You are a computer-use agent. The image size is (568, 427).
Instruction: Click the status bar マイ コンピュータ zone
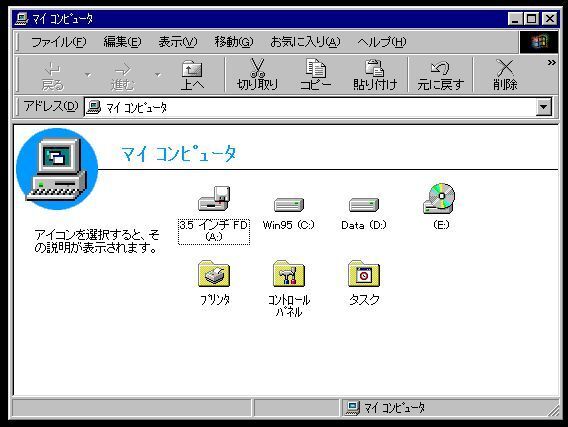448,408
